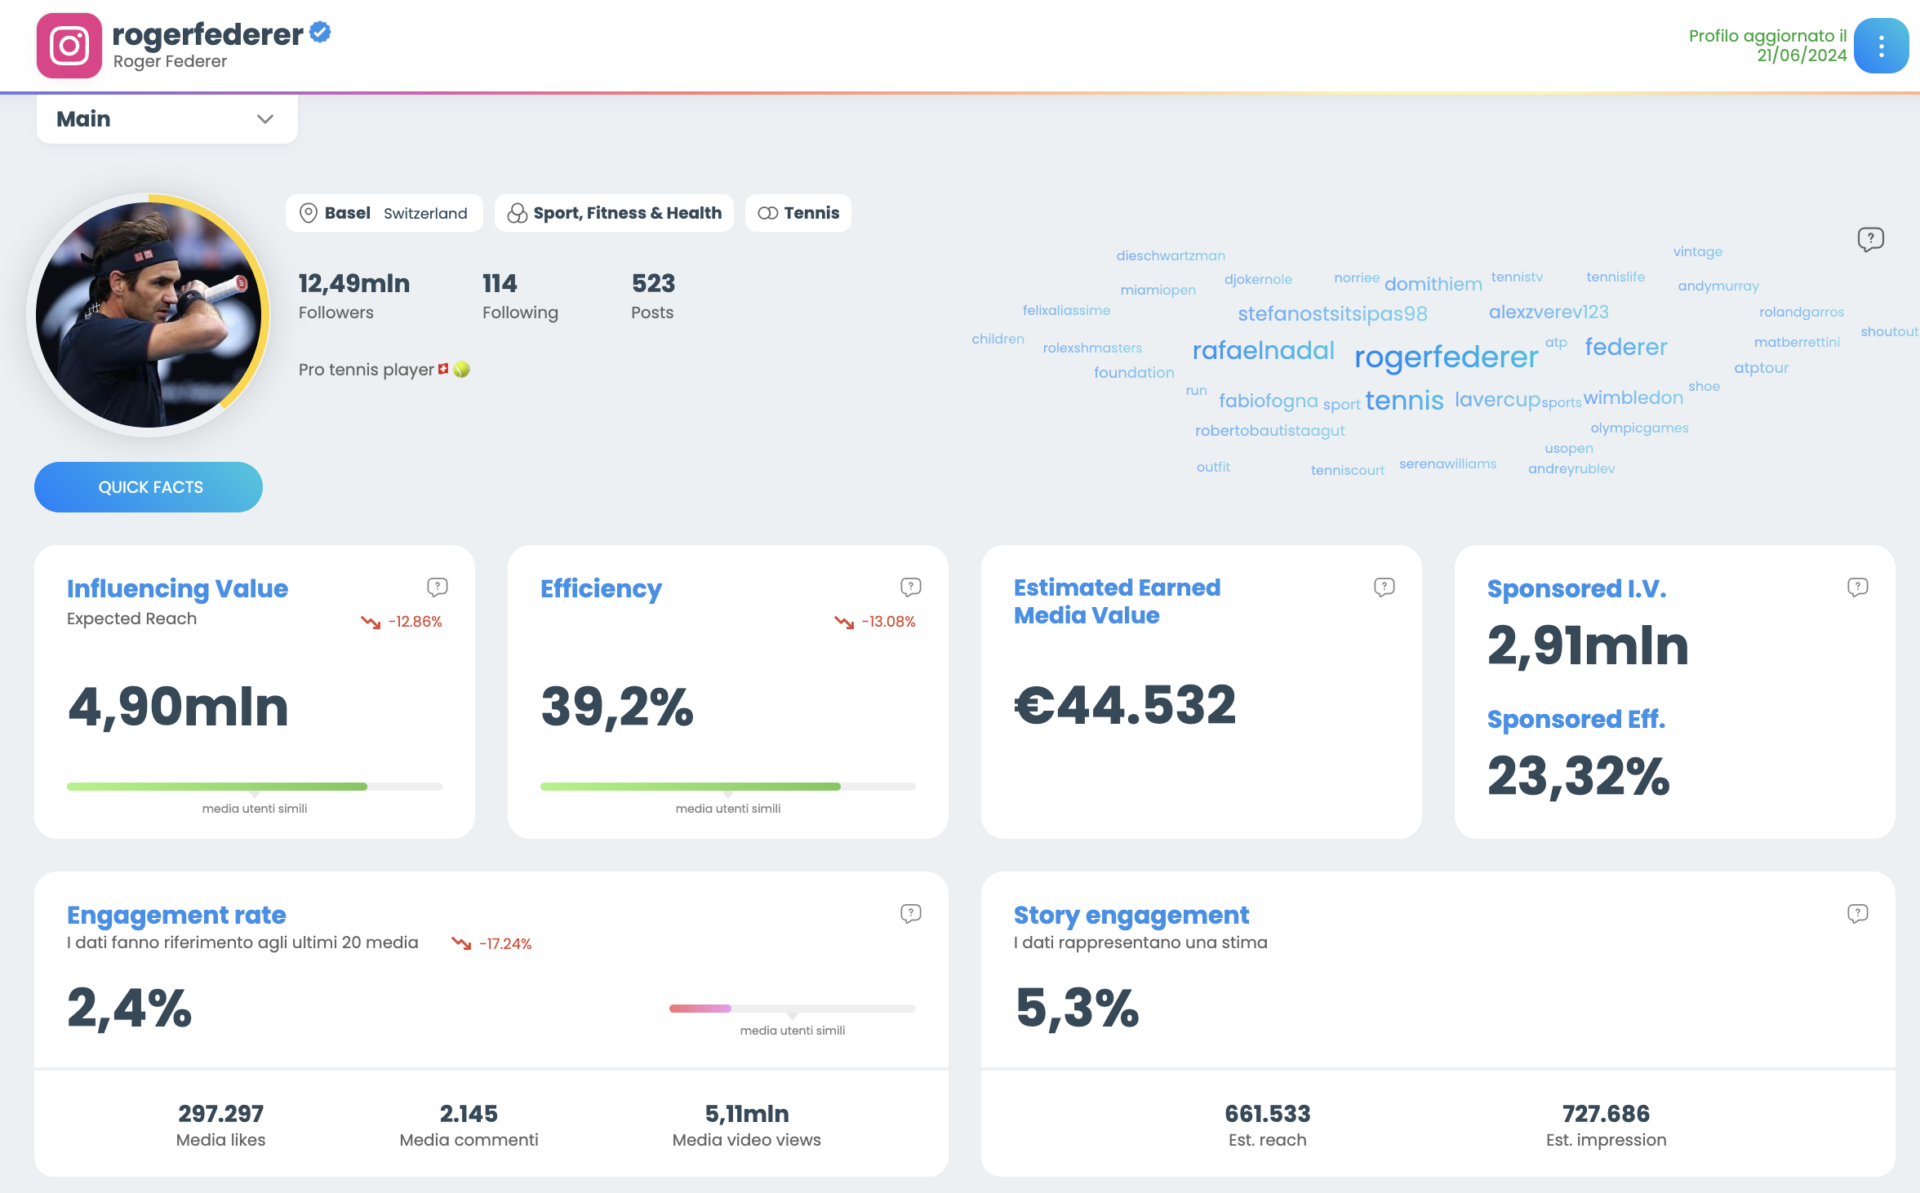Click the Sport, Fitness & Health tag
Image resolution: width=1920 pixels, height=1193 pixels.
614,213
